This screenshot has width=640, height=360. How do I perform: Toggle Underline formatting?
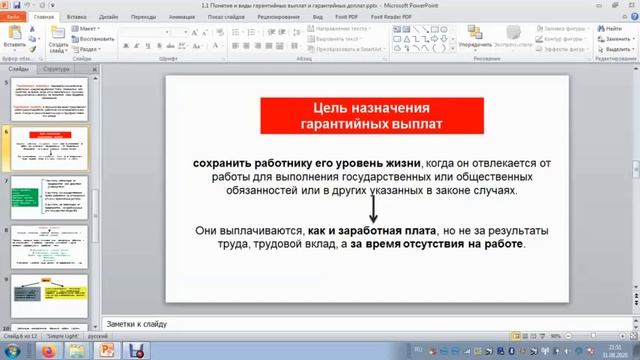(x=148, y=46)
